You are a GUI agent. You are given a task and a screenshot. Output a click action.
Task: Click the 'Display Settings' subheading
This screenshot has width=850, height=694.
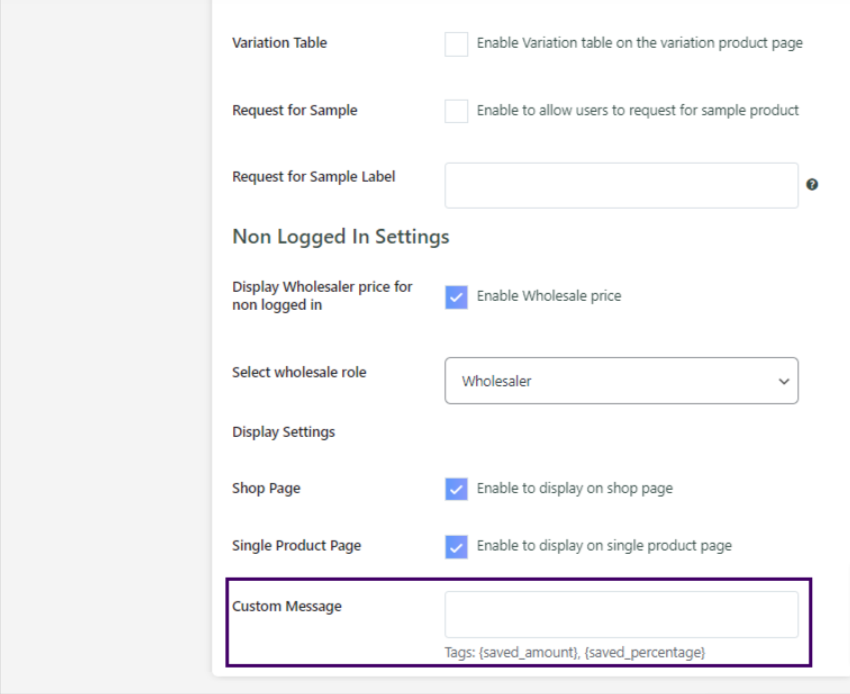(284, 432)
